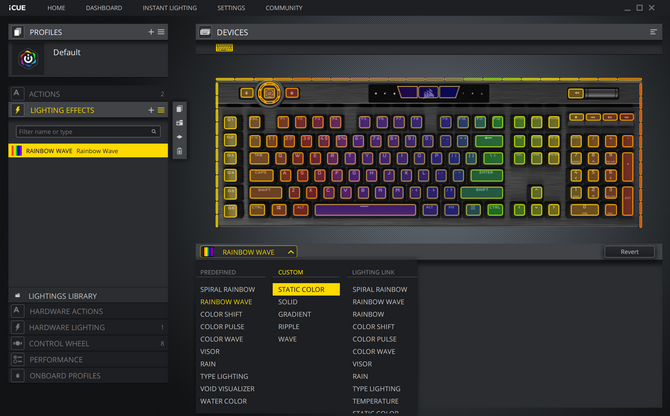The image size is (670, 416).
Task: Choose predefined Color Pulse effect
Action: [x=222, y=327]
